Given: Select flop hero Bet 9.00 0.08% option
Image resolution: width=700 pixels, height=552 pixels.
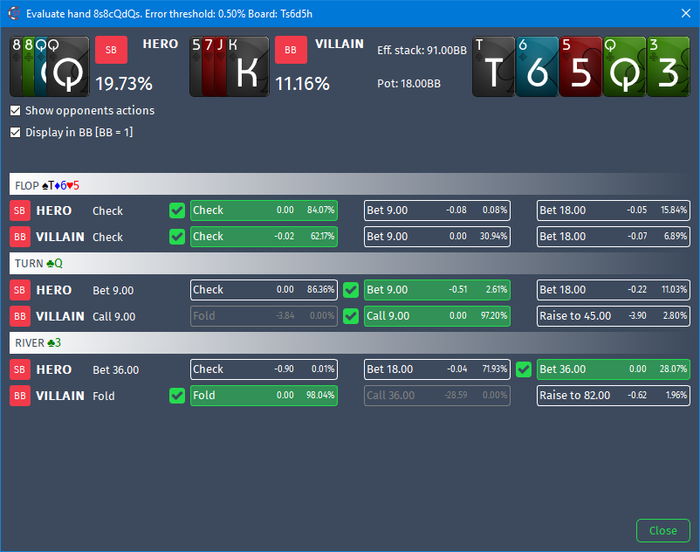Looking at the screenshot, I should (437, 210).
